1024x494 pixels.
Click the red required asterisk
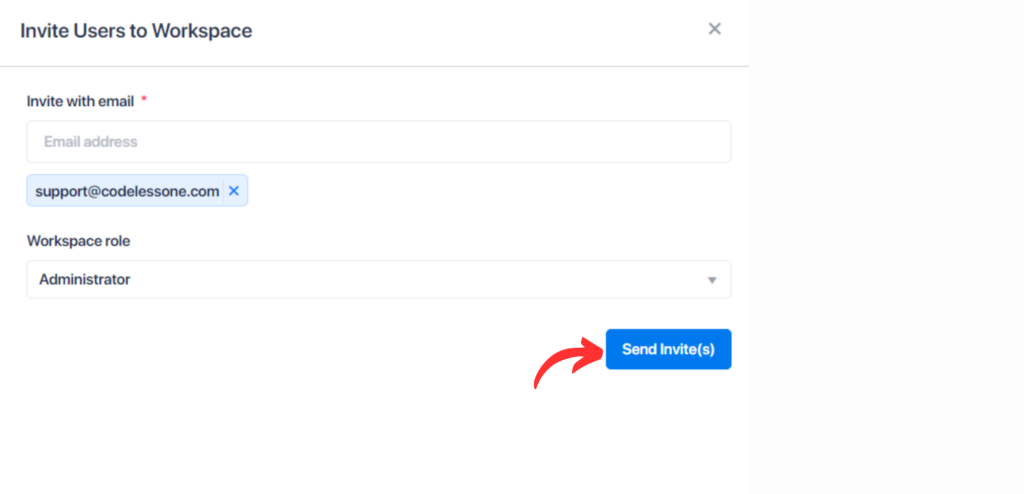tap(144, 99)
